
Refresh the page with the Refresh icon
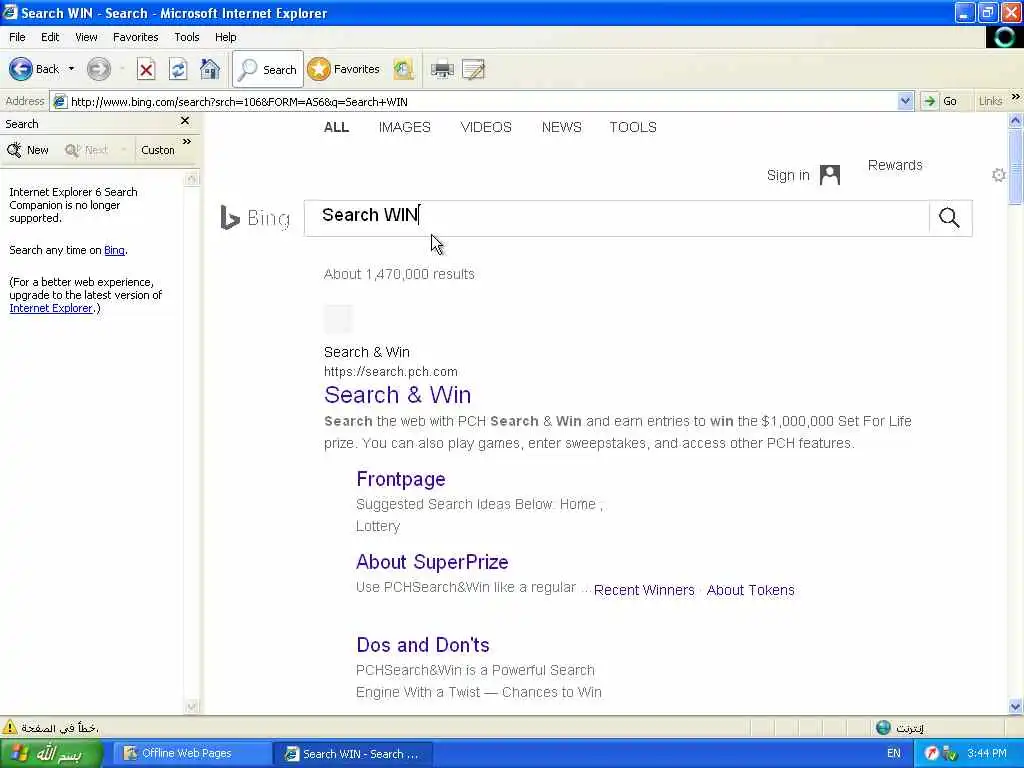tap(178, 69)
